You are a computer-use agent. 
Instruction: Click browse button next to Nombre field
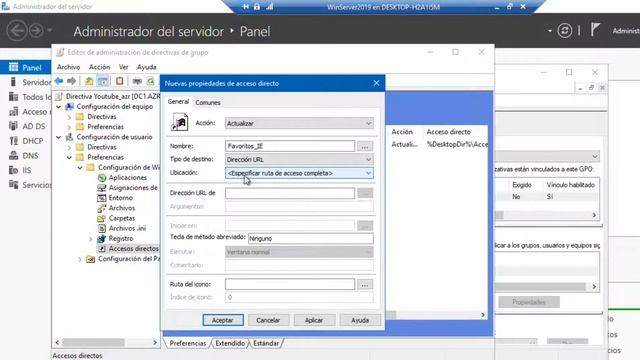(x=365, y=146)
